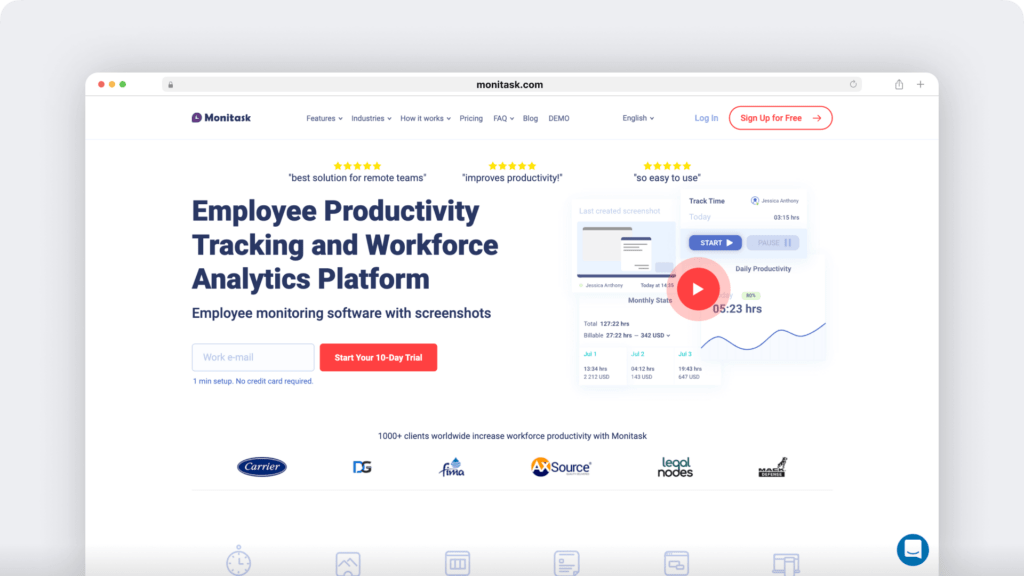The width and height of the screenshot is (1024, 576).
Task: Go to the Blog page
Action: tap(530, 118)
